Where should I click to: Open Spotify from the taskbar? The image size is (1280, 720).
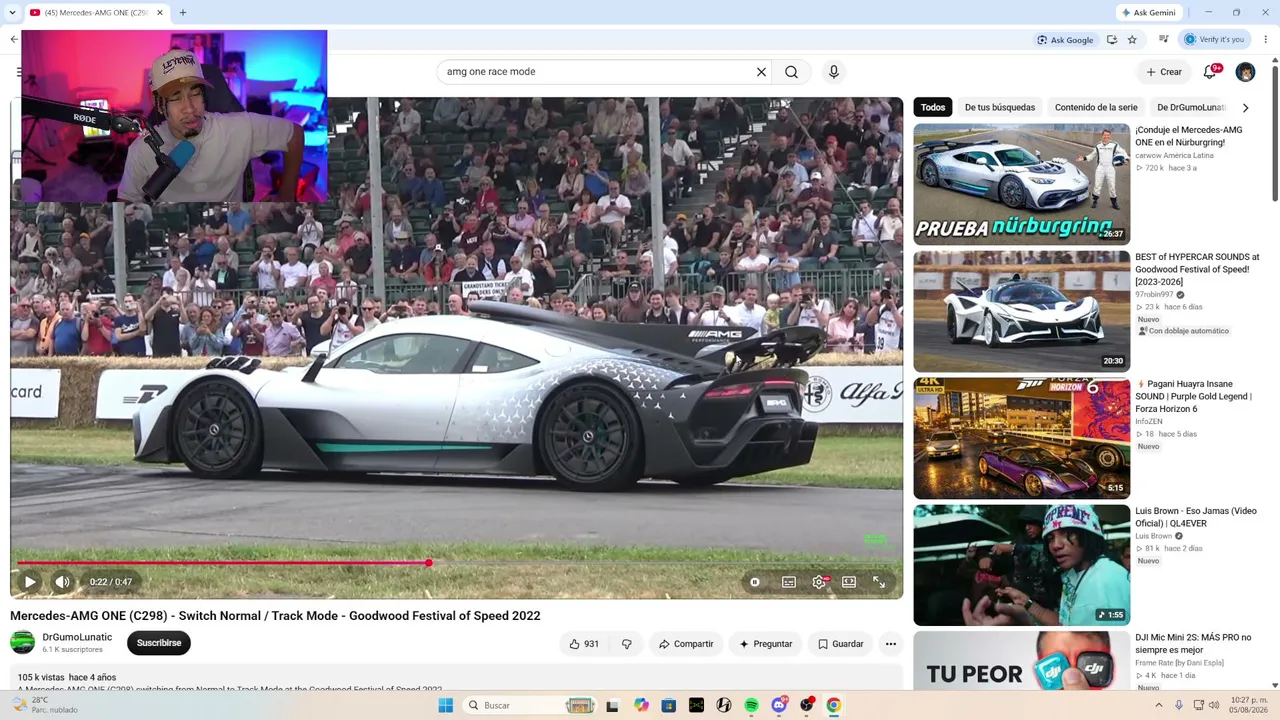tap(751, 705)
